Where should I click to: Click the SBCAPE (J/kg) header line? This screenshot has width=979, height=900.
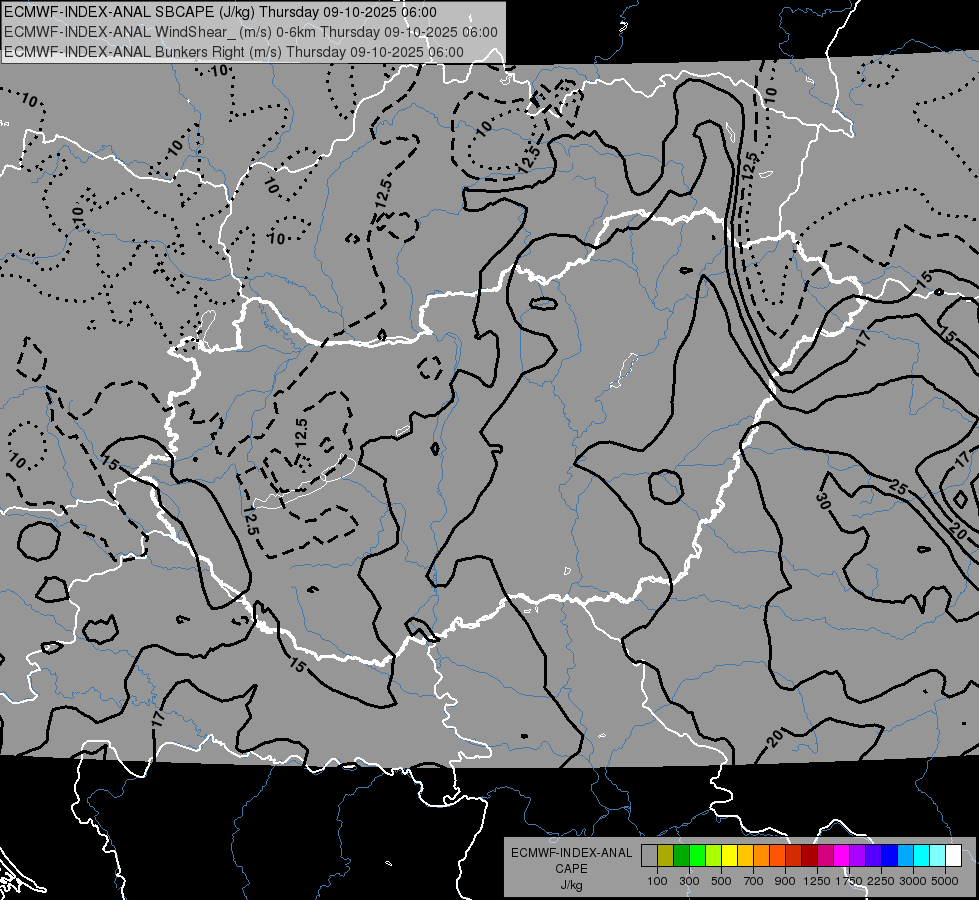point(220,12)
